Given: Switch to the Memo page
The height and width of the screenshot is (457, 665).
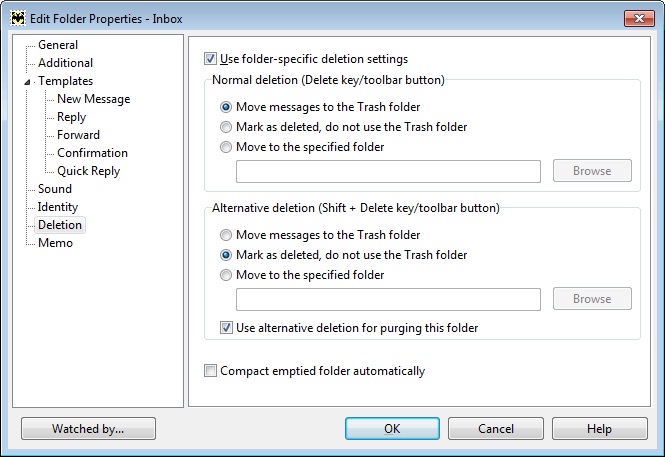Looking at the screenshot, I should pos(55,243).
